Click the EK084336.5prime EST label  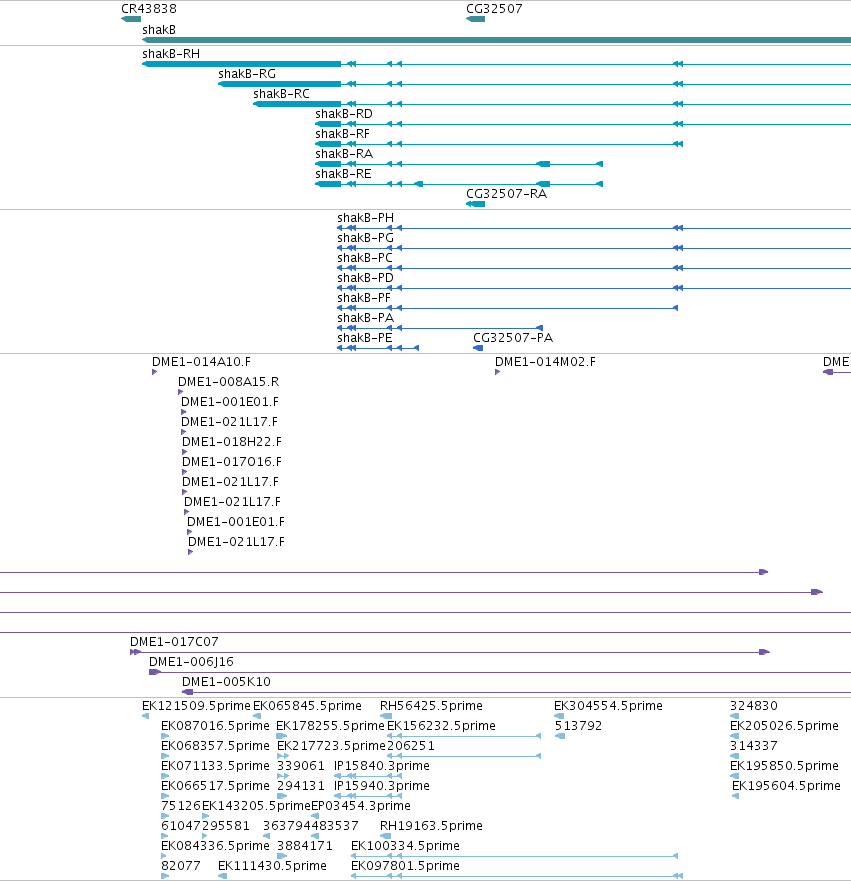(x=215, y=846)
